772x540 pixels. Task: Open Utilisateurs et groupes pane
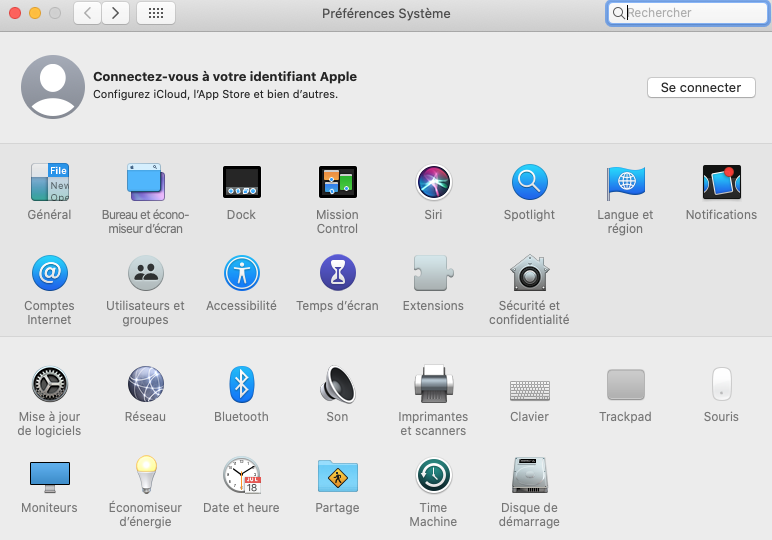(x=146, y=273)
